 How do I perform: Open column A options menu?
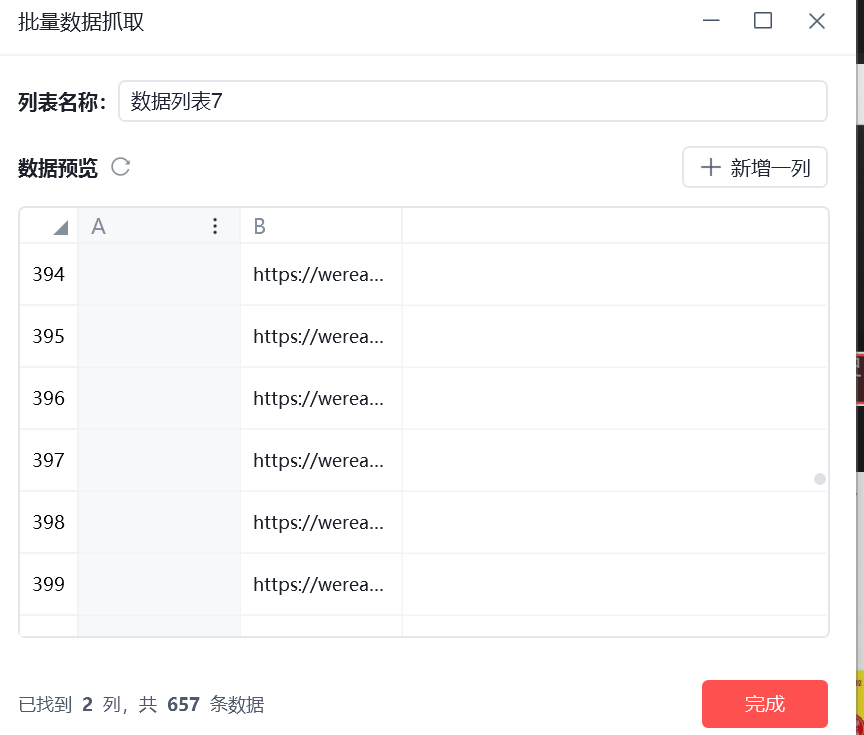click(x=215, y=226)
